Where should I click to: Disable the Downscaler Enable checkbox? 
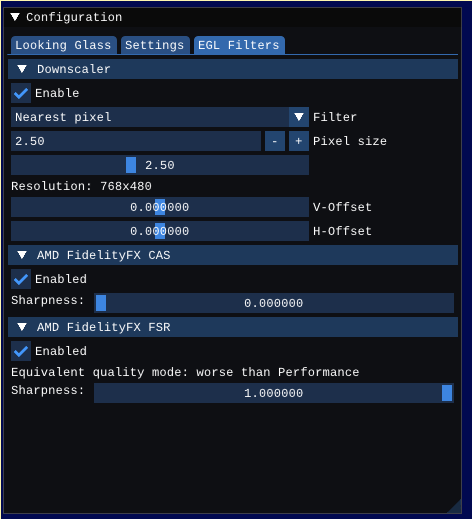point(21,93)
